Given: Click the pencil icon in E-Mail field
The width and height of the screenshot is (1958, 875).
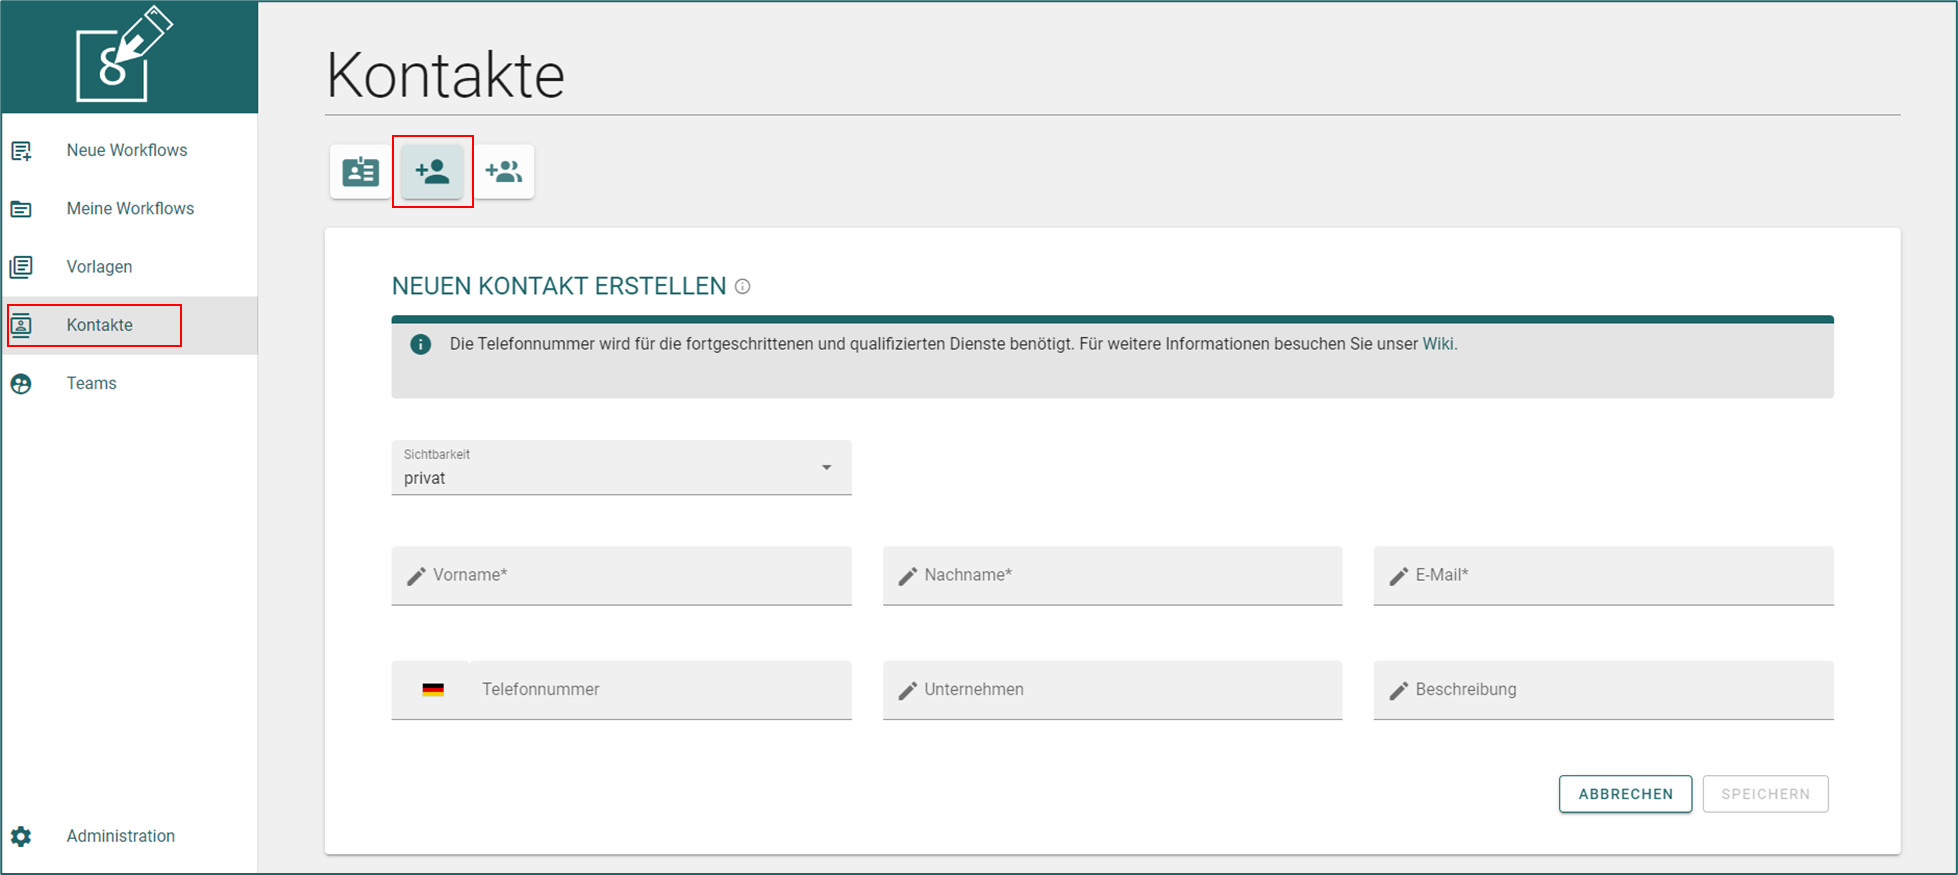Looking at the screenshot, I should [1398, 577].
